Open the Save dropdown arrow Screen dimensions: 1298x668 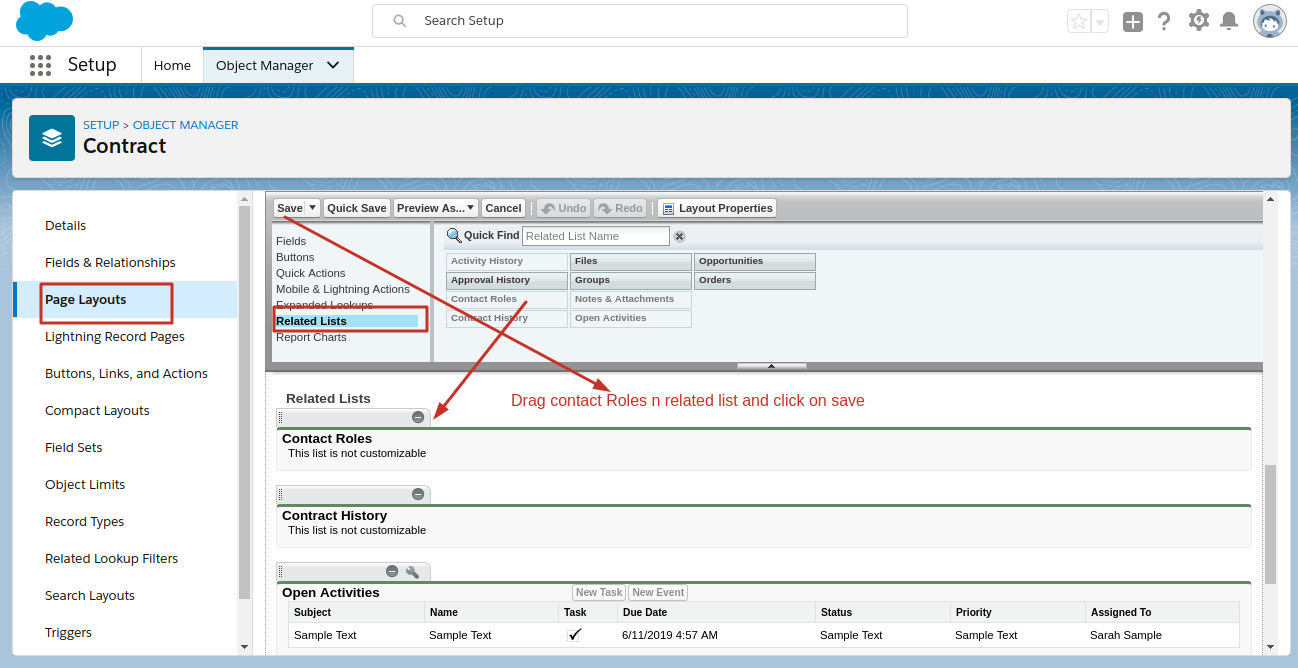(312, 208)
